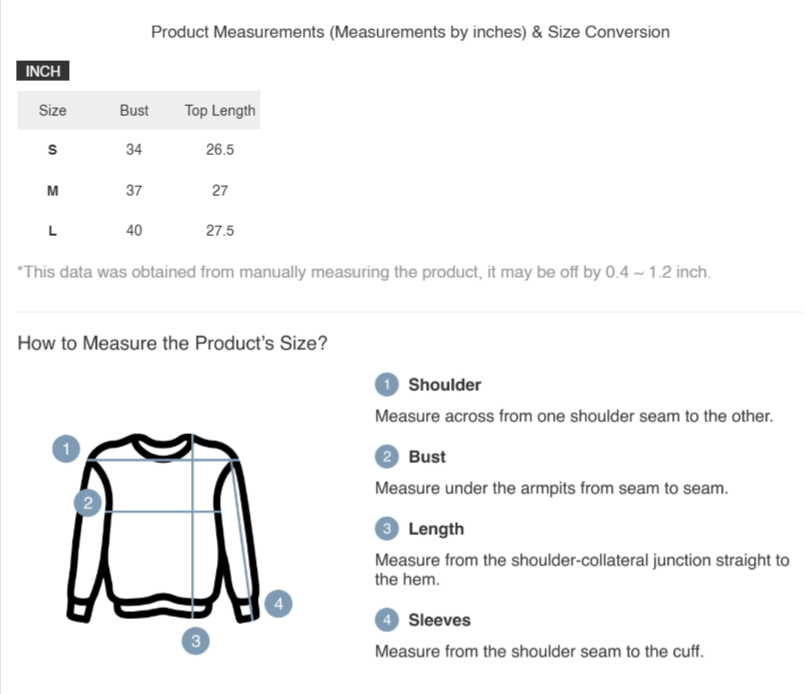Click the number 4 badge beside Sleeves

(x=387, y=621)
